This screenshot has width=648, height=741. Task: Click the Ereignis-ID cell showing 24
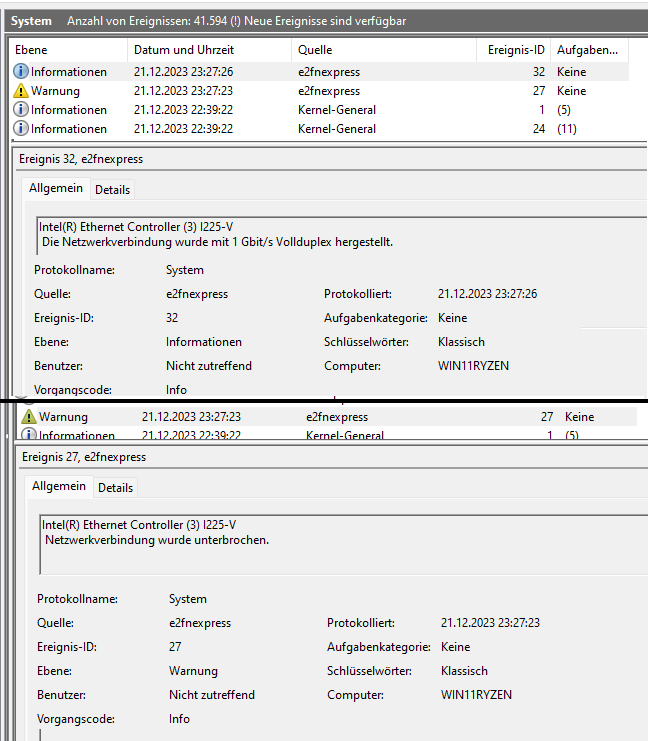539,129
